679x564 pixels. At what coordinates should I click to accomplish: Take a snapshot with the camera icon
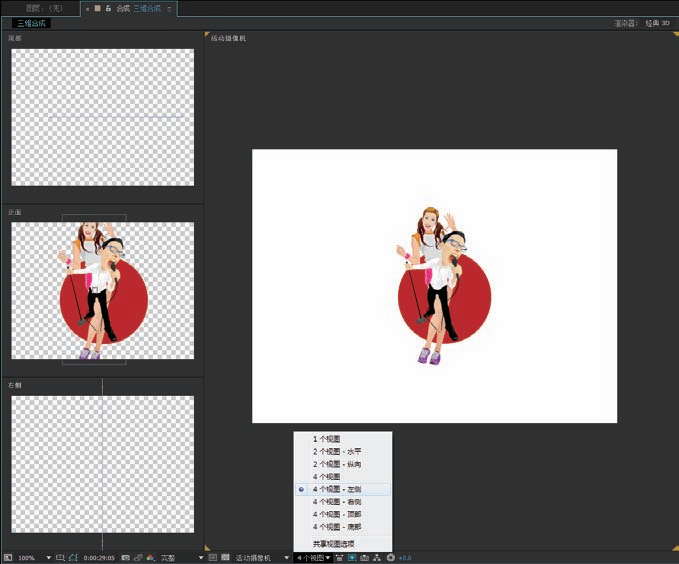pyautogui.click(x=126, y=558)
